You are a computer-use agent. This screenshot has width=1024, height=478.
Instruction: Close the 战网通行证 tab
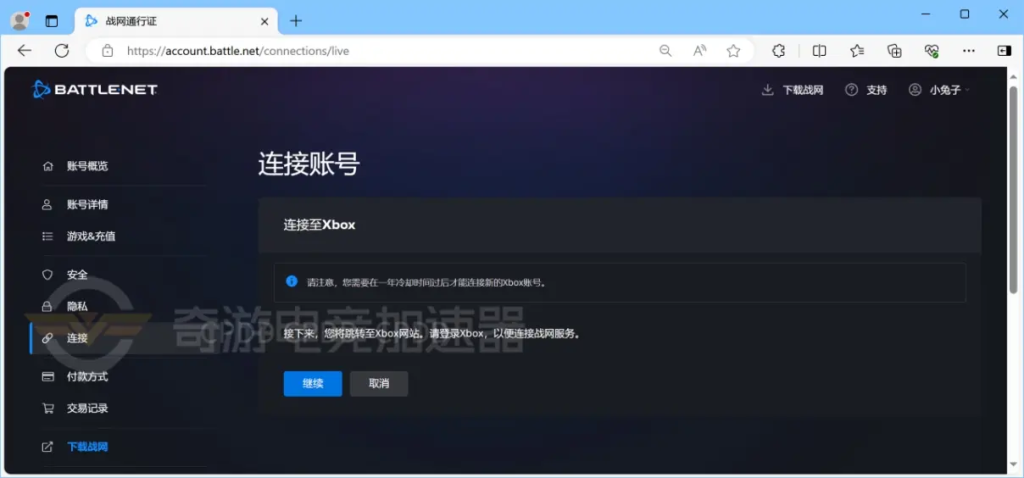coord(264,21)
